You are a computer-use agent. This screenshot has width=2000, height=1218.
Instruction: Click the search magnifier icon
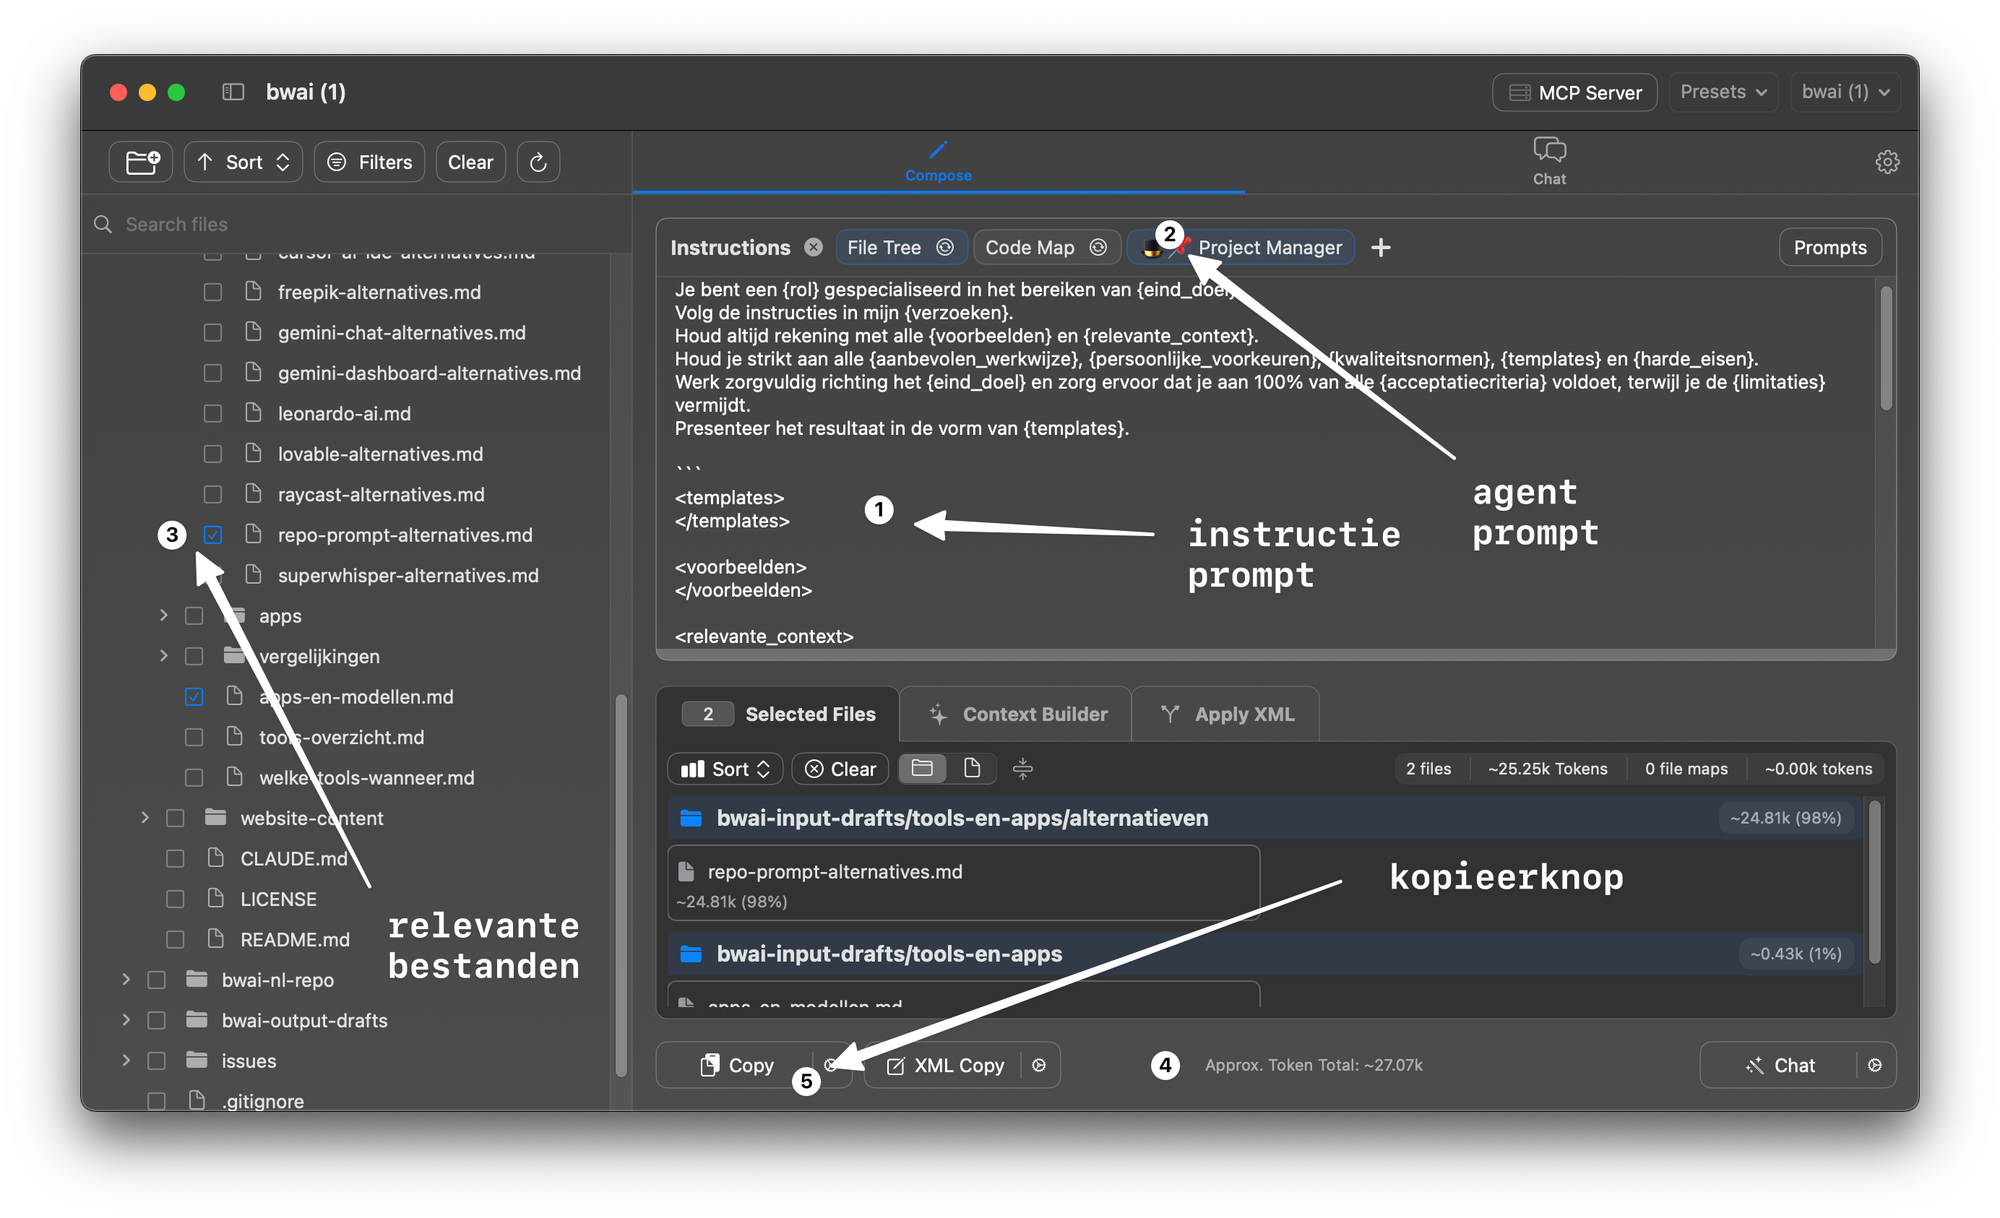pyautogui.click(x=103, y=224)
